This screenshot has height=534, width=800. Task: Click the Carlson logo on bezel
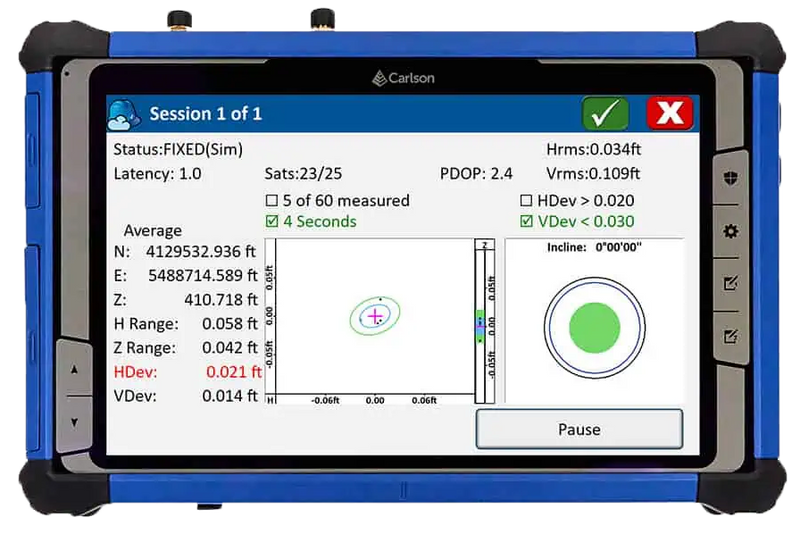pos(403,78)
